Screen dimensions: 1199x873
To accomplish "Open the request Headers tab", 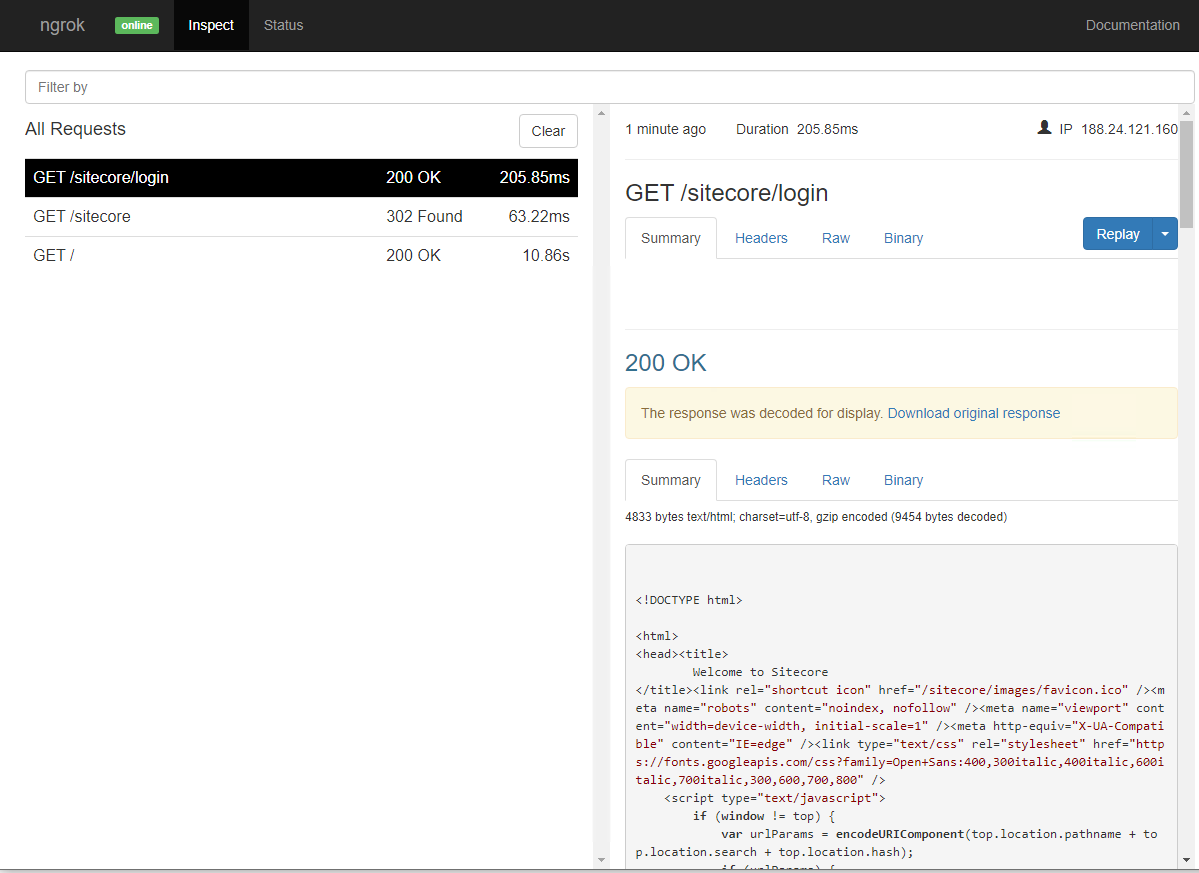I will tap(761, 238).
